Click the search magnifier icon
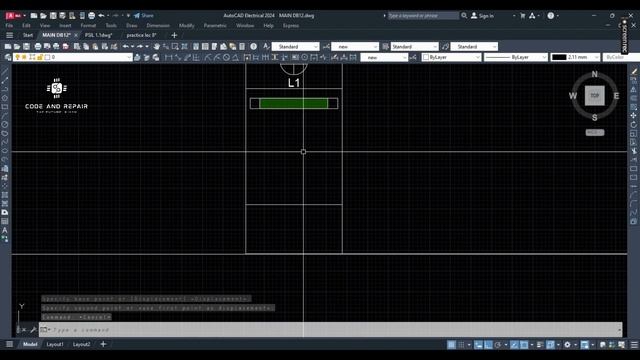The width and height of the screenshot is (640, 360). point(464,16)
